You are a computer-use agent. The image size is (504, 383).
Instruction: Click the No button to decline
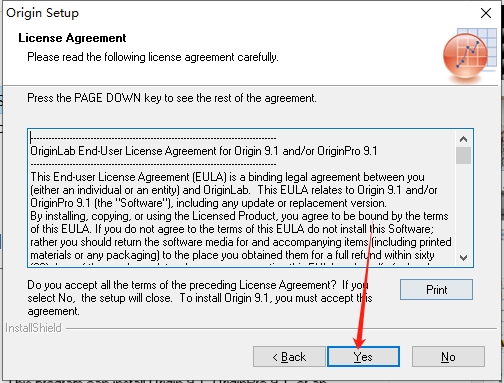pyautogui.click(x=448, y=356)
